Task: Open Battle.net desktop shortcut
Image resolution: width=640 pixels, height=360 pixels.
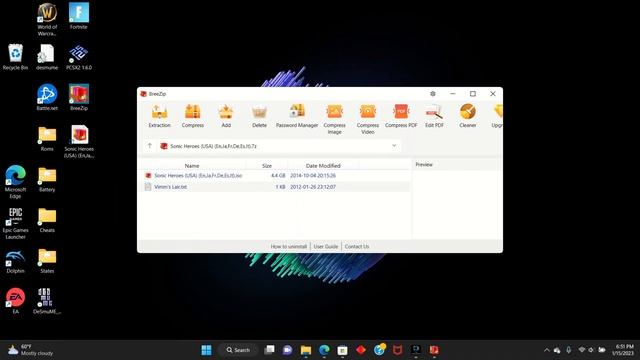Action: (47, 98)
